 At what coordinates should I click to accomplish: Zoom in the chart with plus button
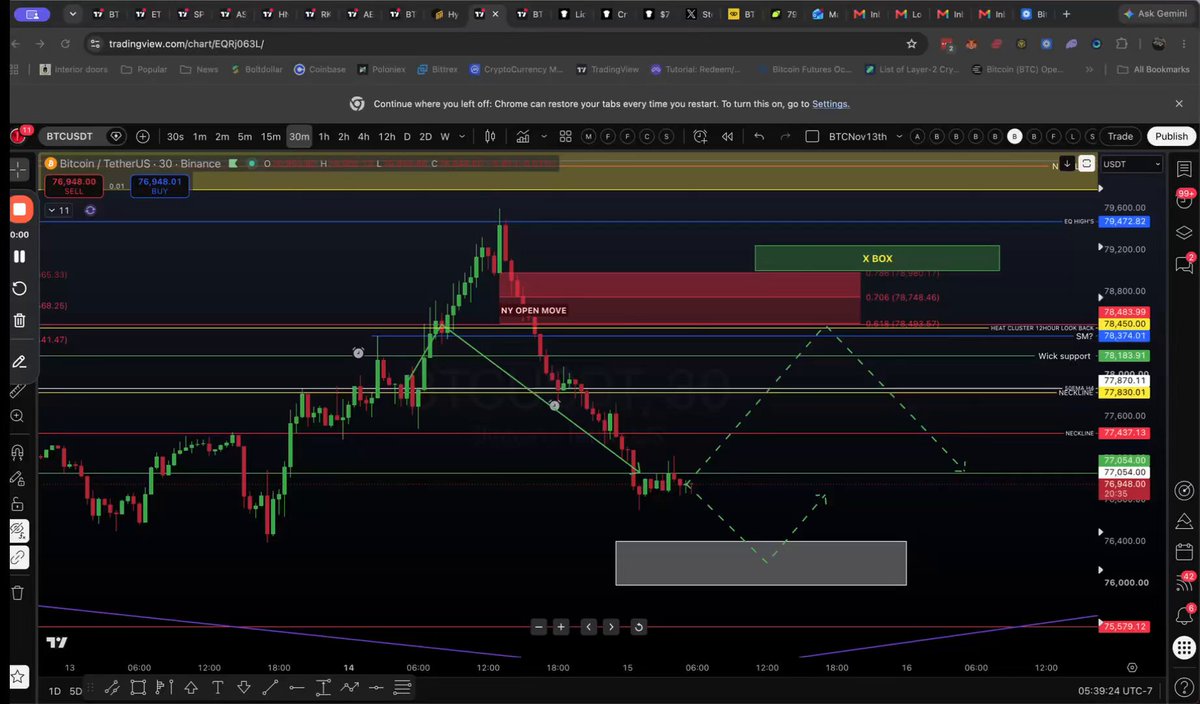pyautogui.click(x=561, y=627)
